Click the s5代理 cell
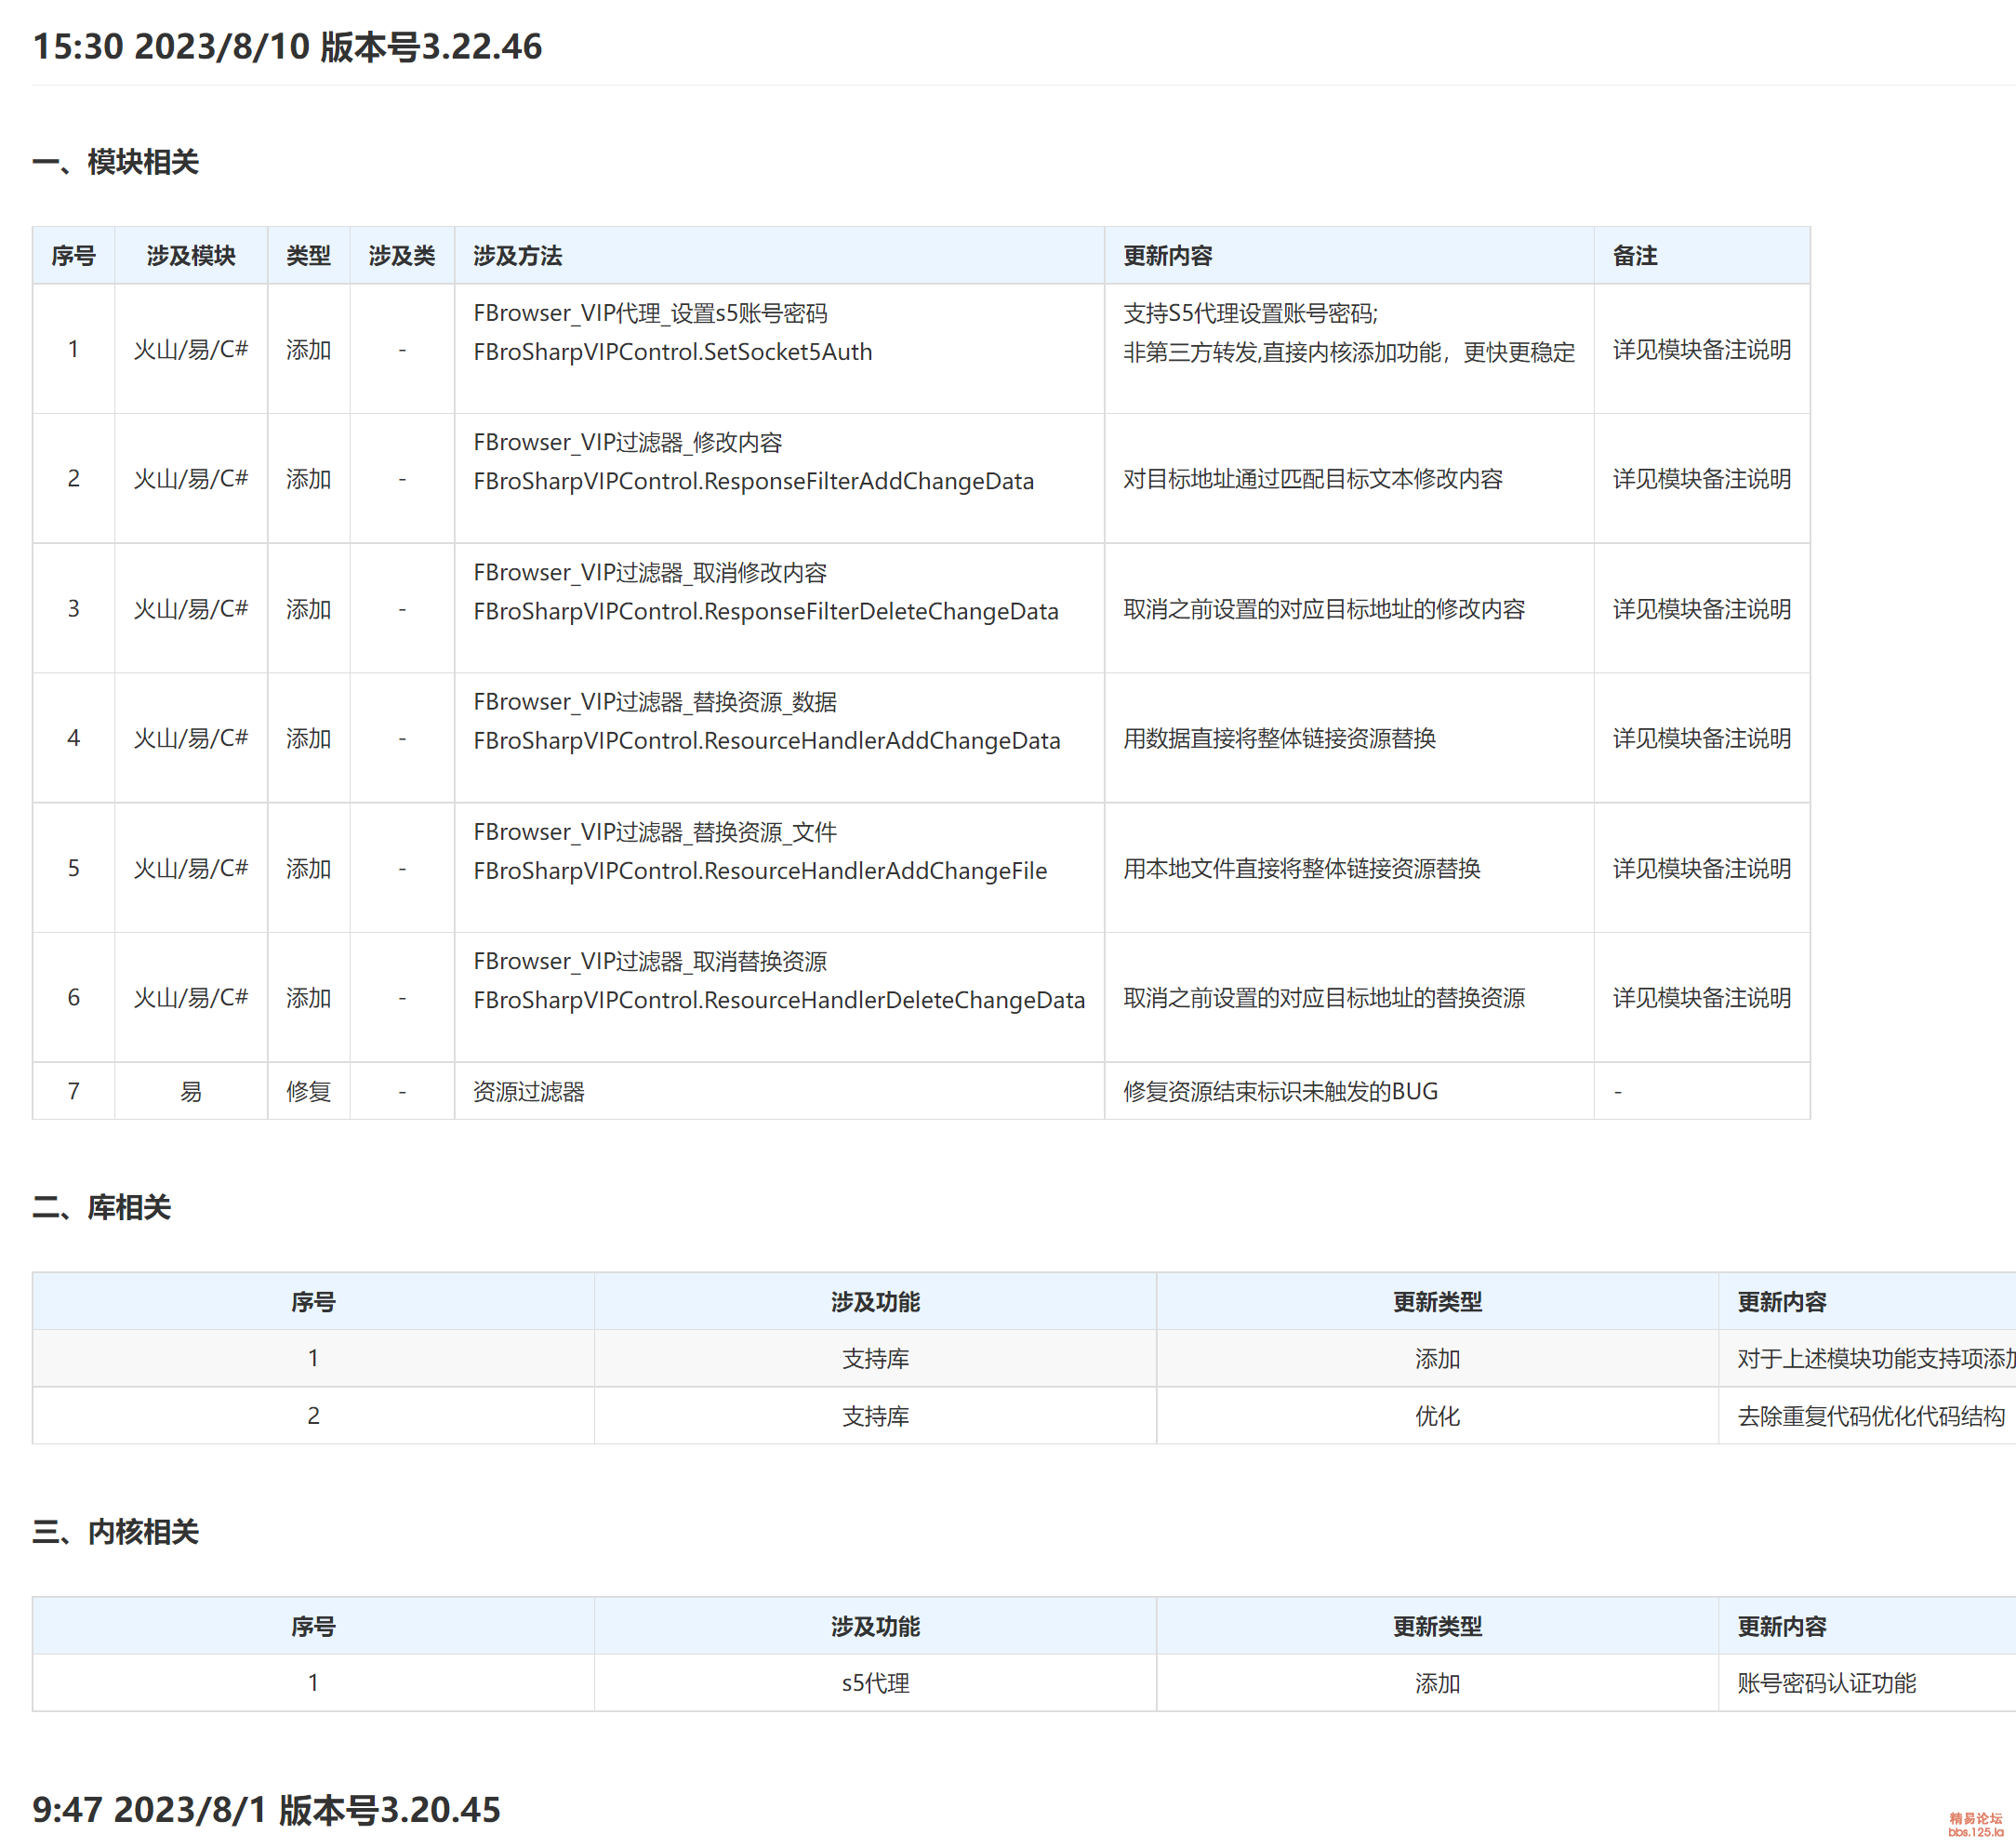The width and height of the screenshot is (2016, 1848). click(x=875, y=1683)
